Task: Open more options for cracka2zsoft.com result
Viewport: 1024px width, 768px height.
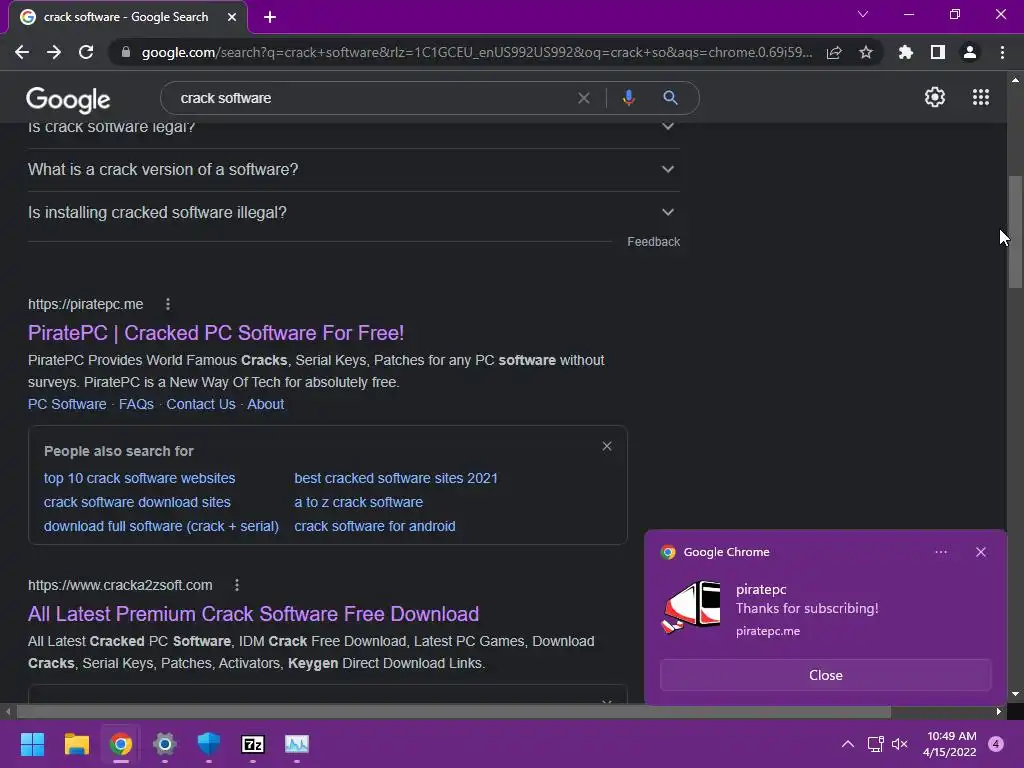Action: (237, 585)
